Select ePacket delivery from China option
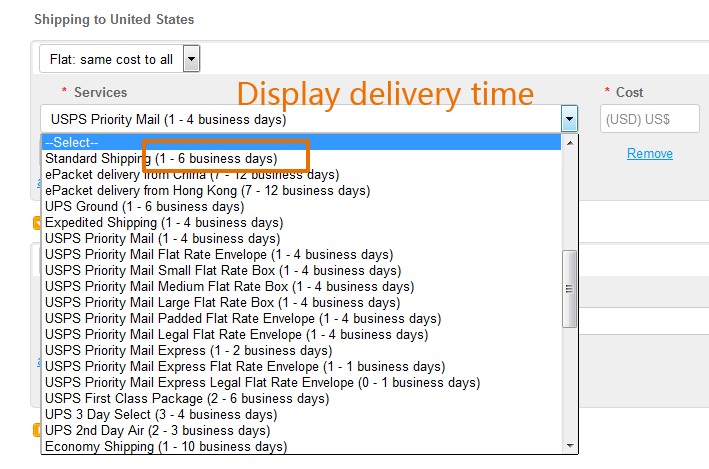709x469 pixels. tap(302, 175)
